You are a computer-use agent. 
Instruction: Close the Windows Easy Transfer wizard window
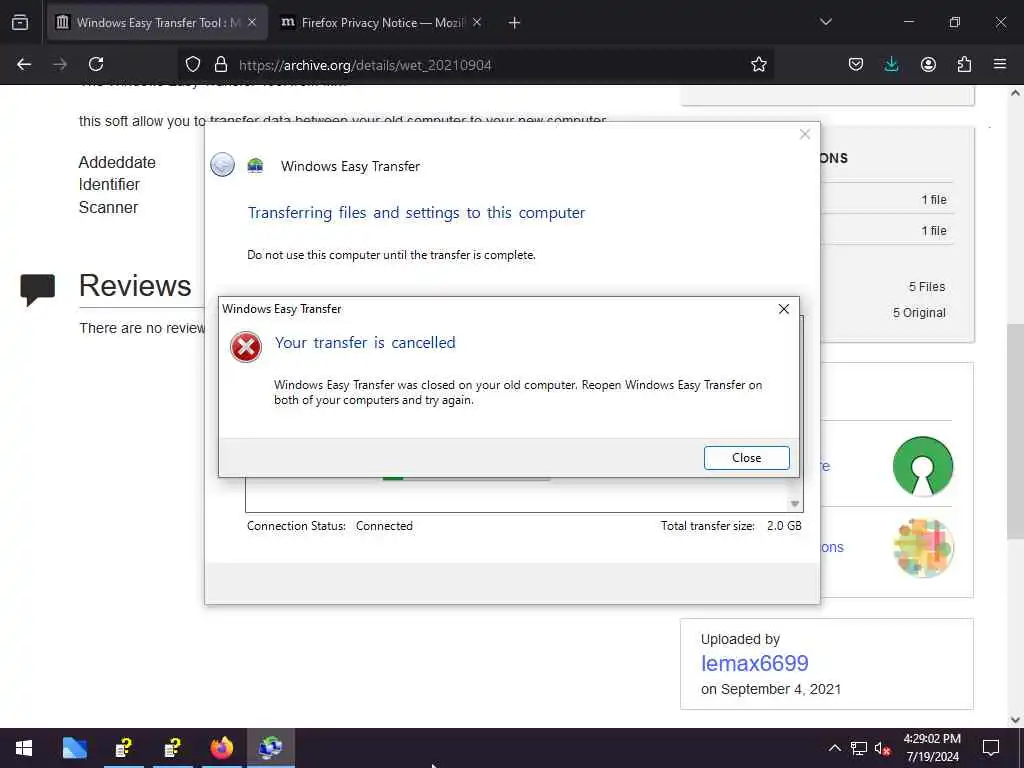[x=805, y=134]
